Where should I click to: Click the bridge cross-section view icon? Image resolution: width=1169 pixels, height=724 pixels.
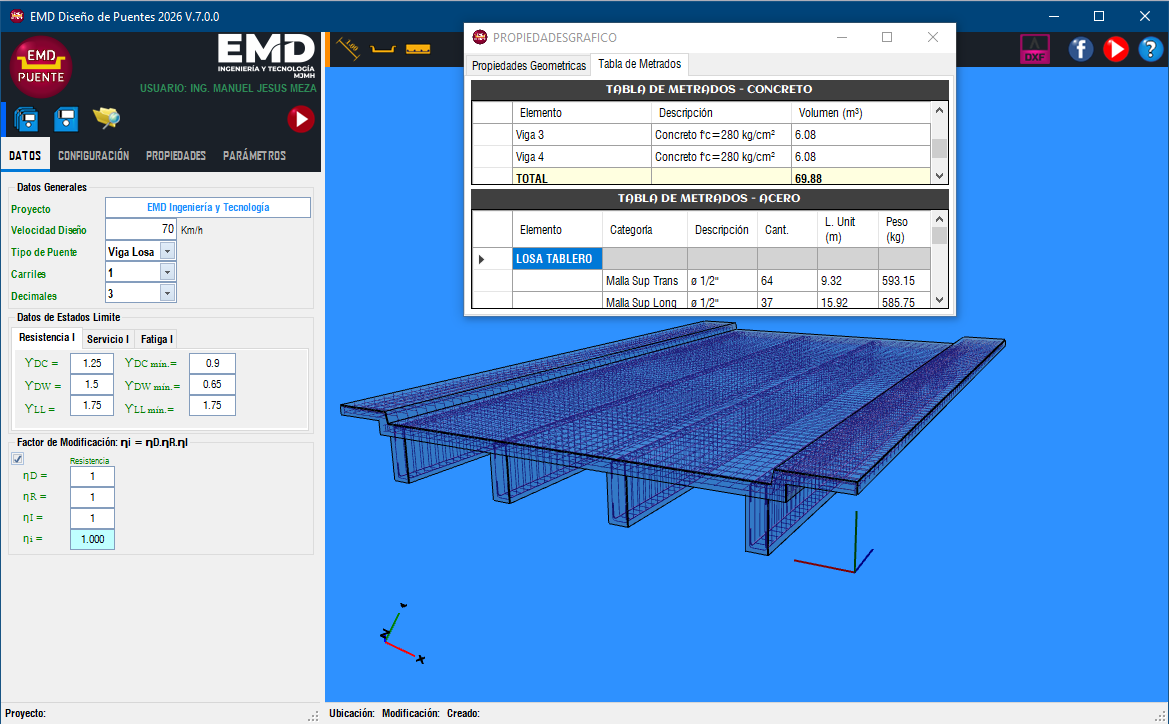[381, 49]
